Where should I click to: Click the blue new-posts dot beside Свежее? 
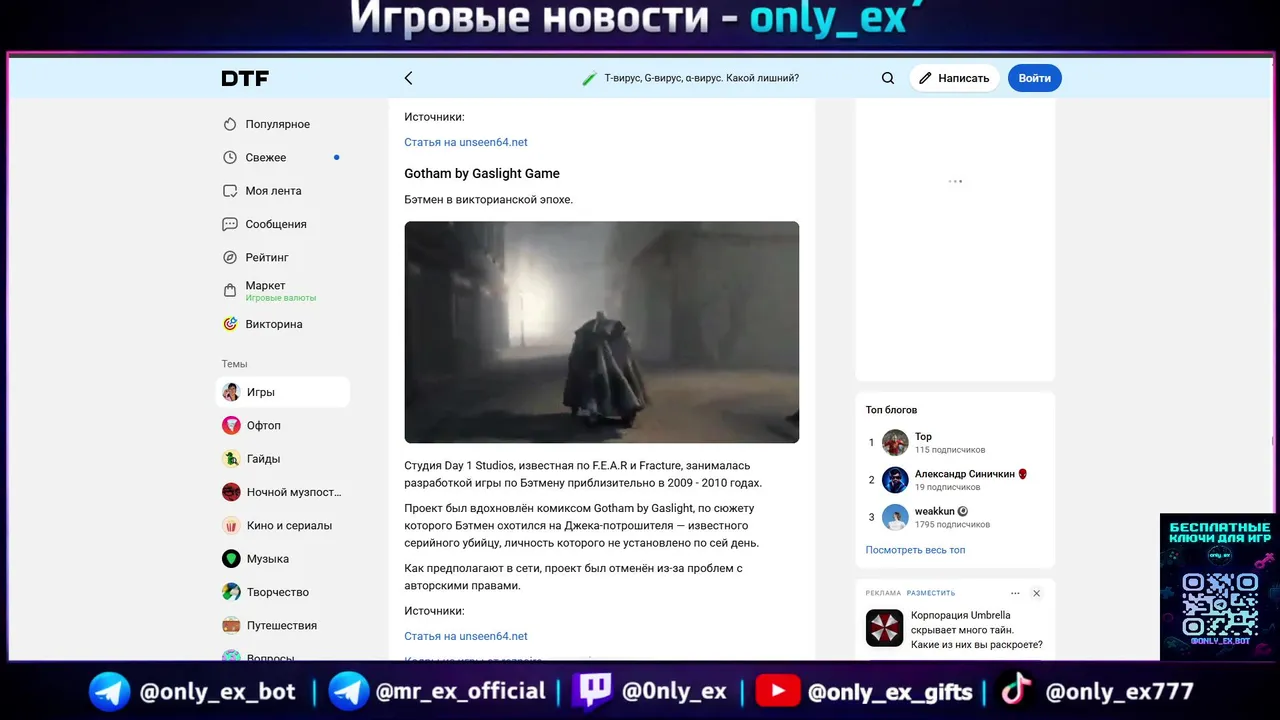tap(336, 157)
